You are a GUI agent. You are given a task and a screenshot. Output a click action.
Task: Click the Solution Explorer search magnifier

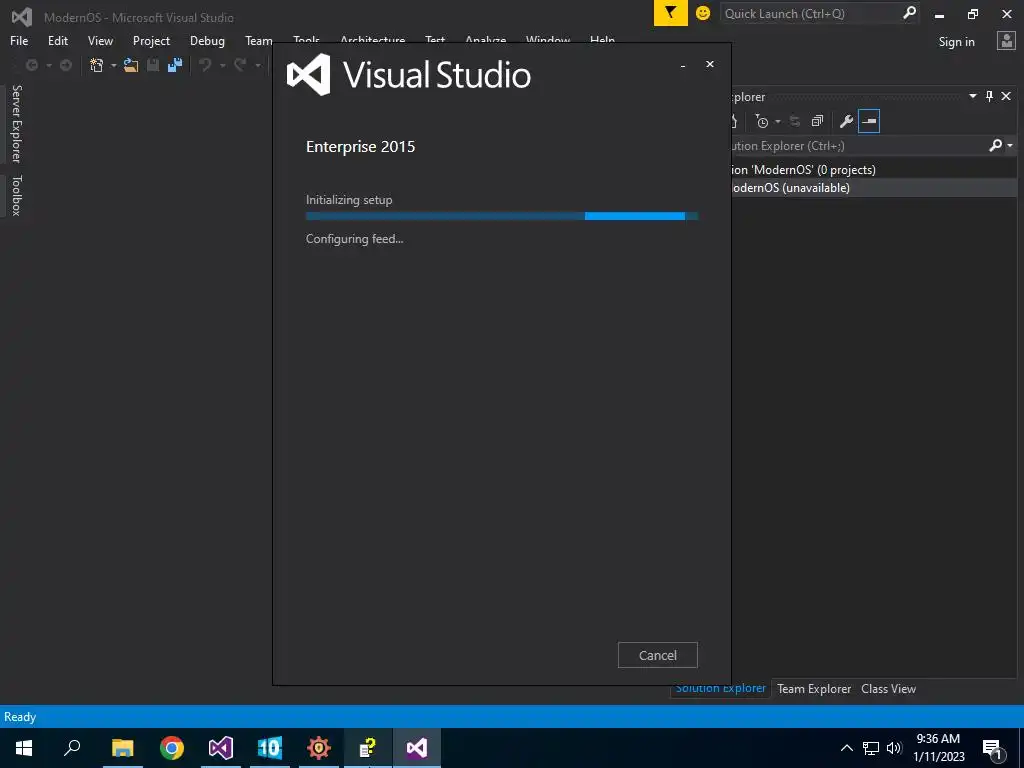pos(995,145)
